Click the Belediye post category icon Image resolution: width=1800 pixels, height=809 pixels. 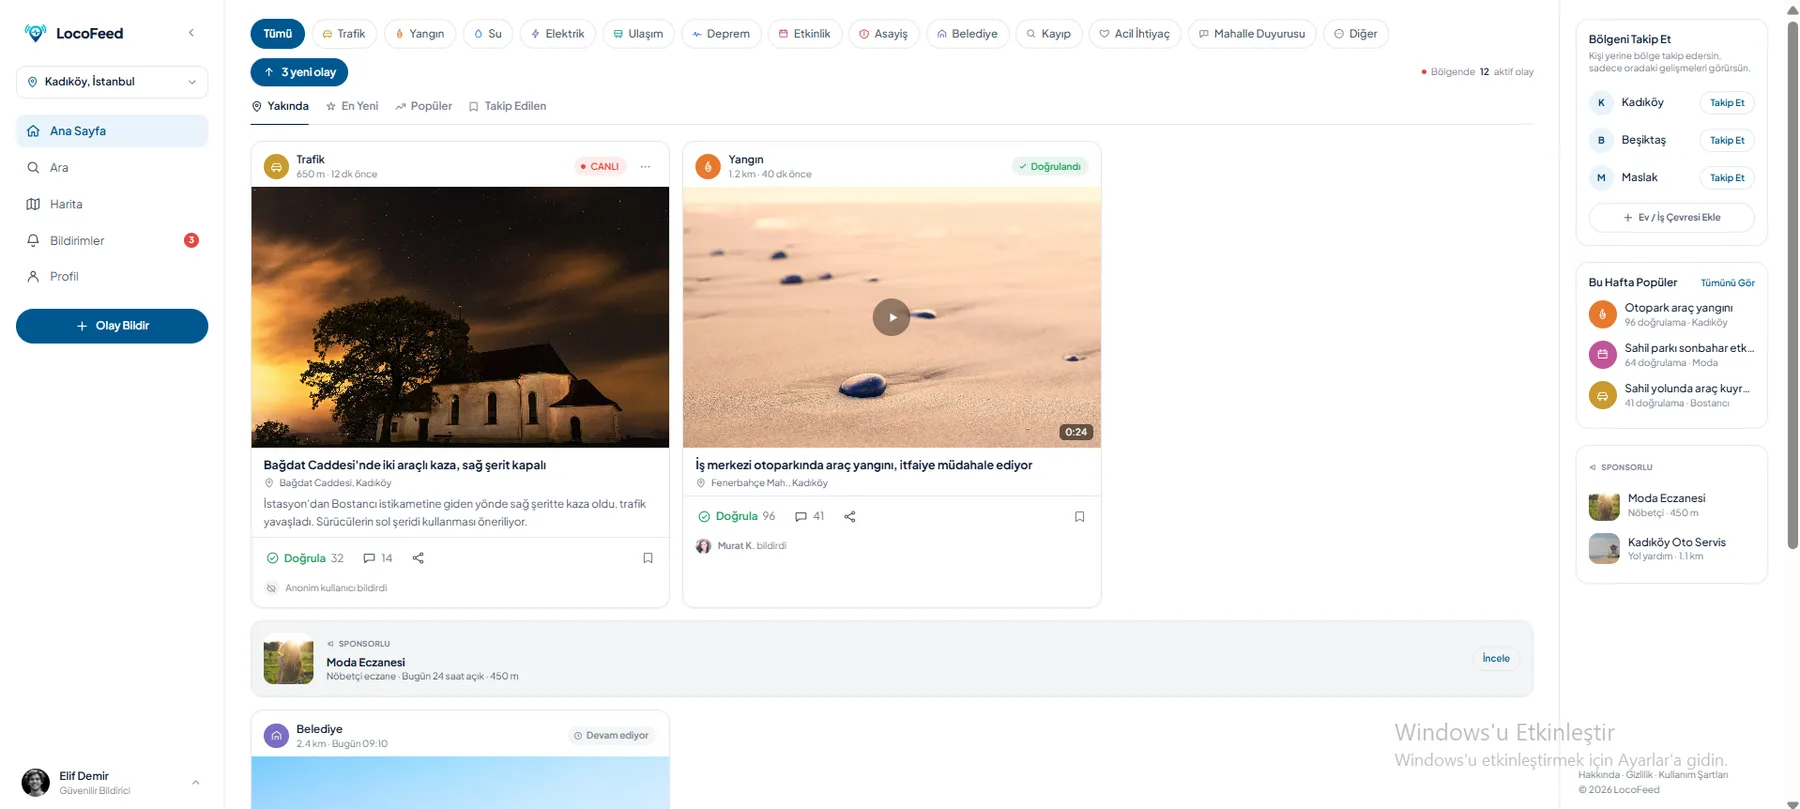pos(276,736)
